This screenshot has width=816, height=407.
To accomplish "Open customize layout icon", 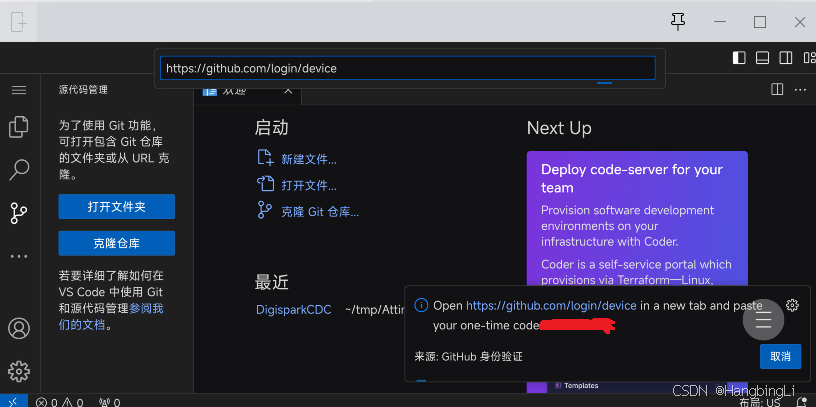I will click(809, 58).
